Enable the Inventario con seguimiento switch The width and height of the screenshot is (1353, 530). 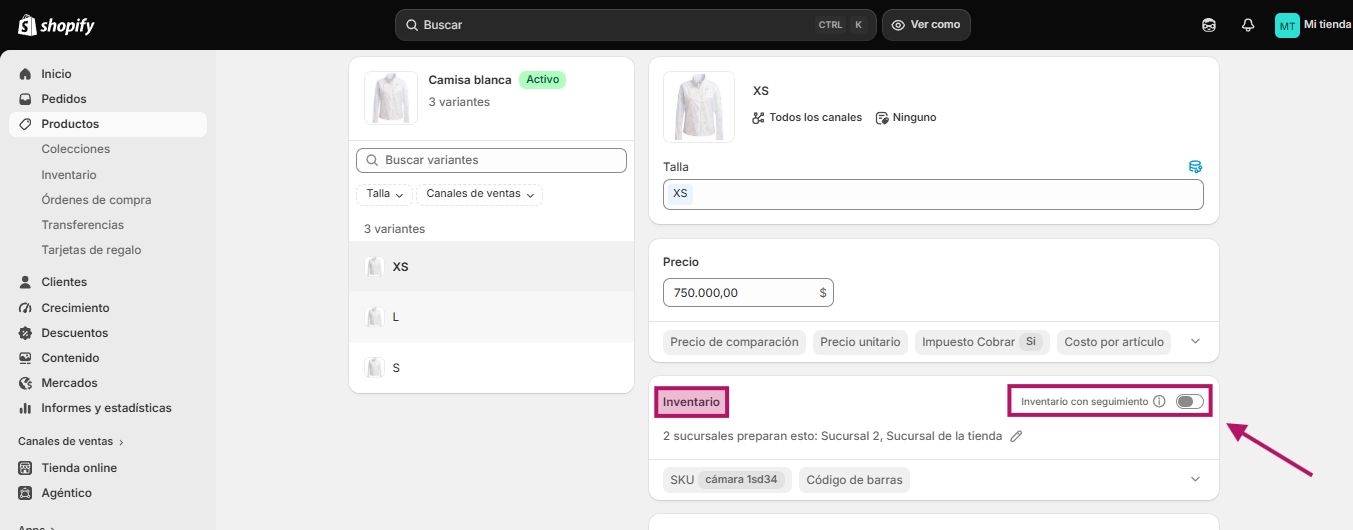[x=1190, y=401]
